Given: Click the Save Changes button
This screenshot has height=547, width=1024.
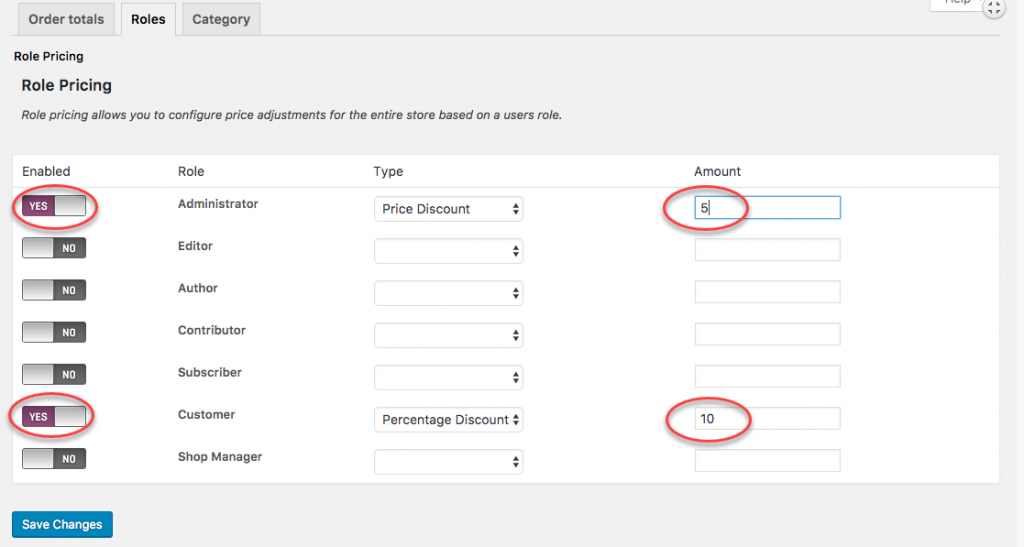Looking at the screenshot, I should tap(62, 524).
